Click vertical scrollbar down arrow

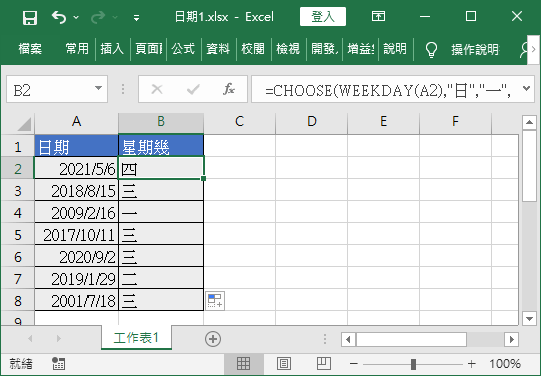pyautogui.click(x=529, y=318)
